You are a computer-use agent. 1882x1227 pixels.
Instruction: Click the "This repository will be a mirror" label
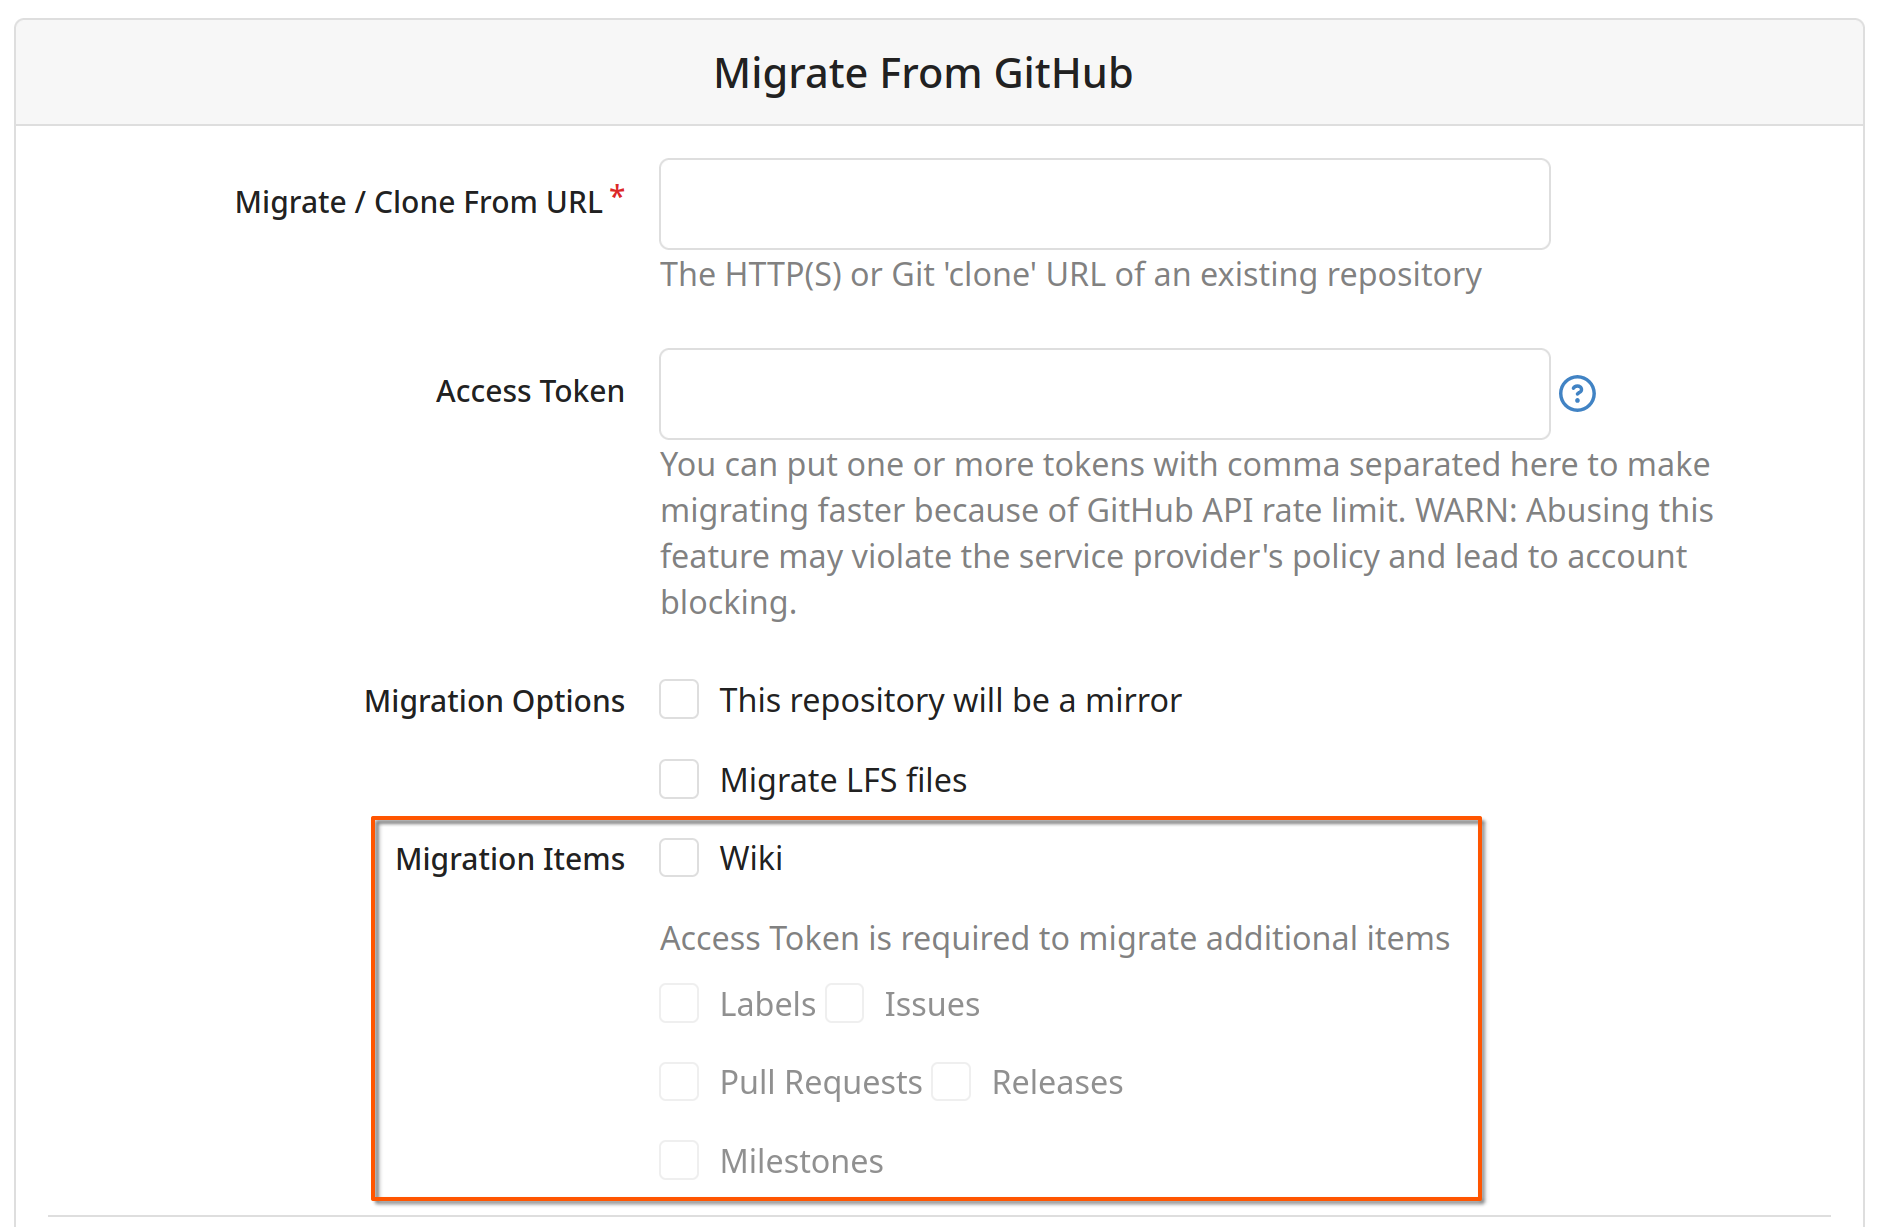(950, 701)
